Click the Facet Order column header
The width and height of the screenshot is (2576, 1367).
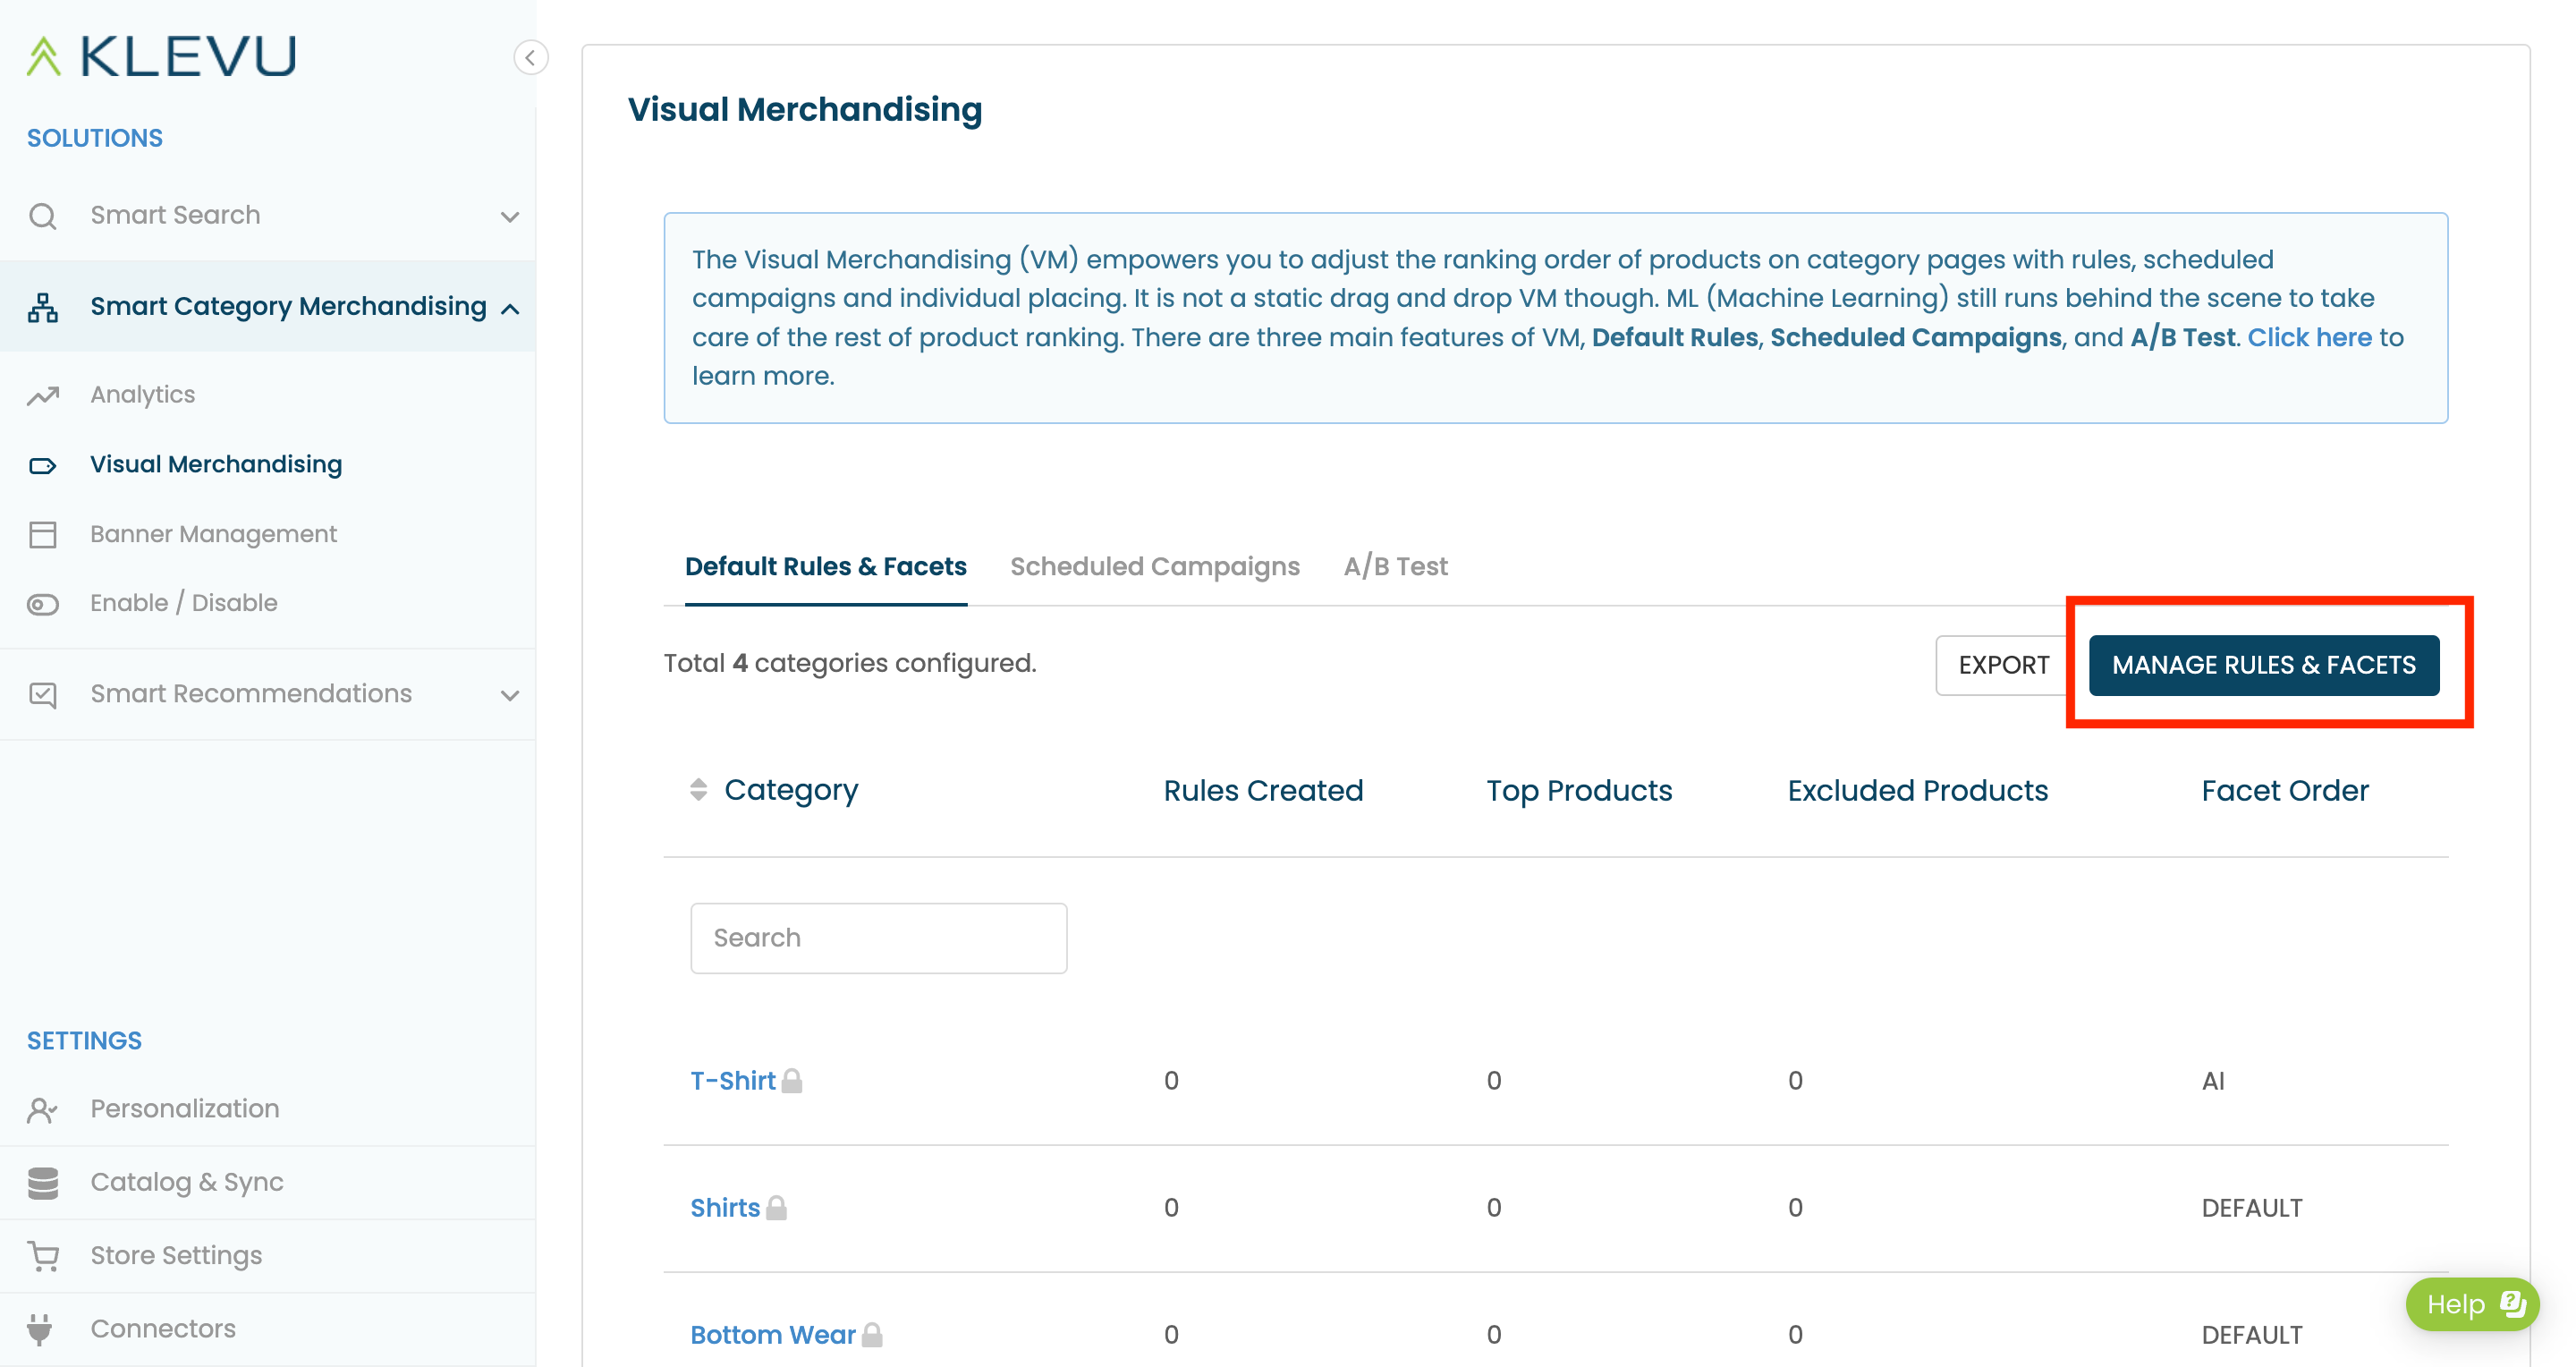(x=2285, y=791)
